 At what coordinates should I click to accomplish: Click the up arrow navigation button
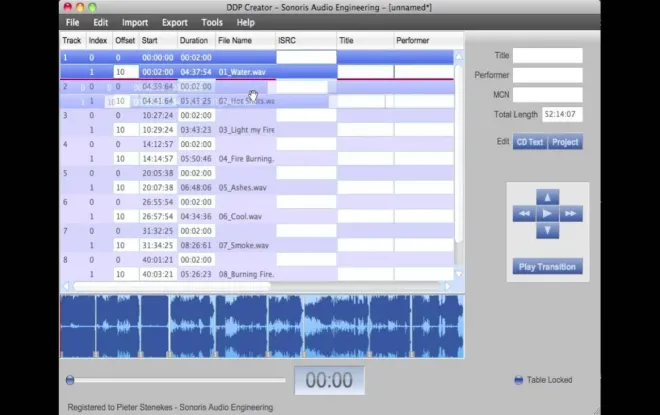point(547,197)
